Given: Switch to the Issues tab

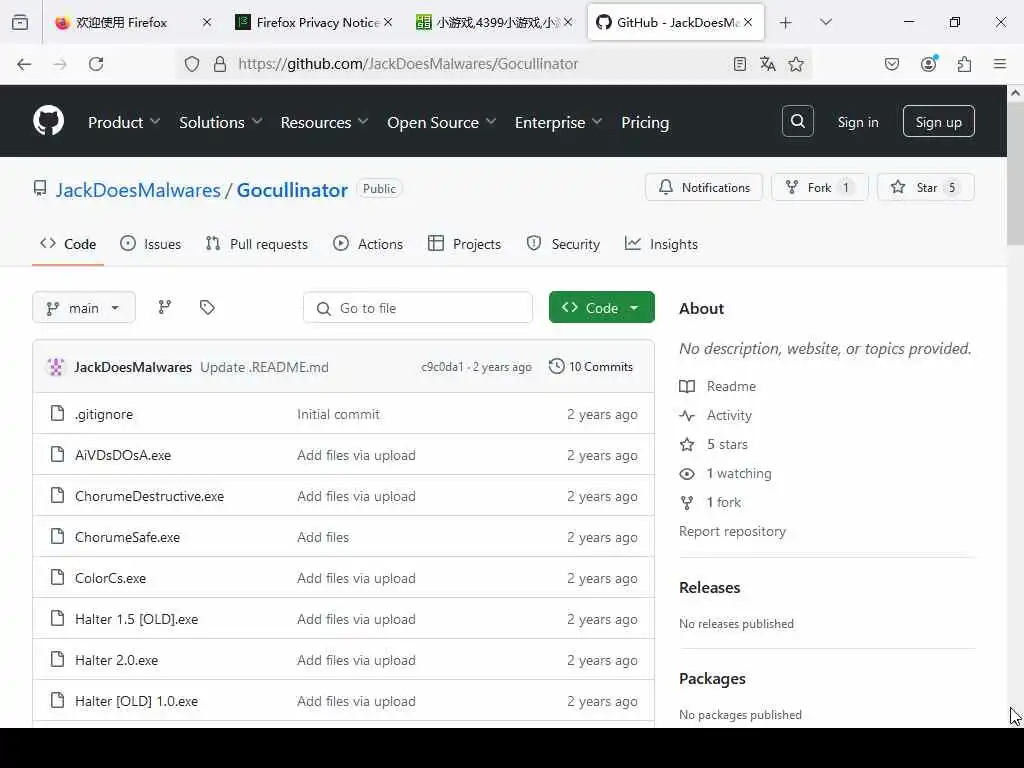Looking at the screenshot, I should 151,244.
